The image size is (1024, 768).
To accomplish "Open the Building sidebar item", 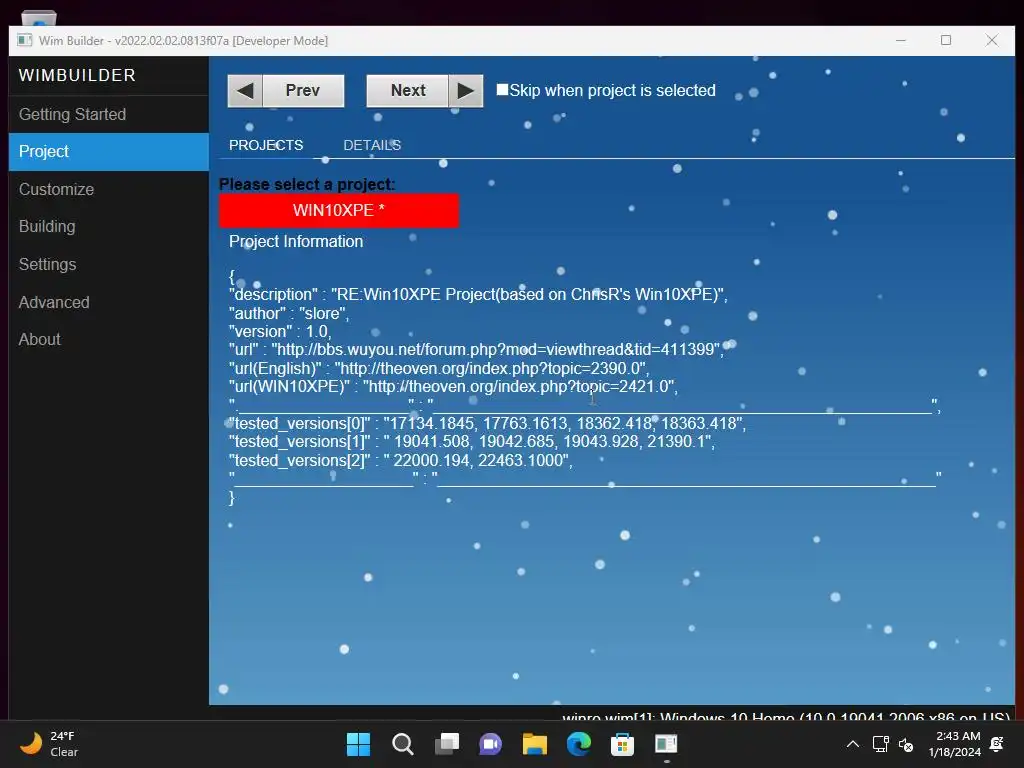I will [109, 227].
